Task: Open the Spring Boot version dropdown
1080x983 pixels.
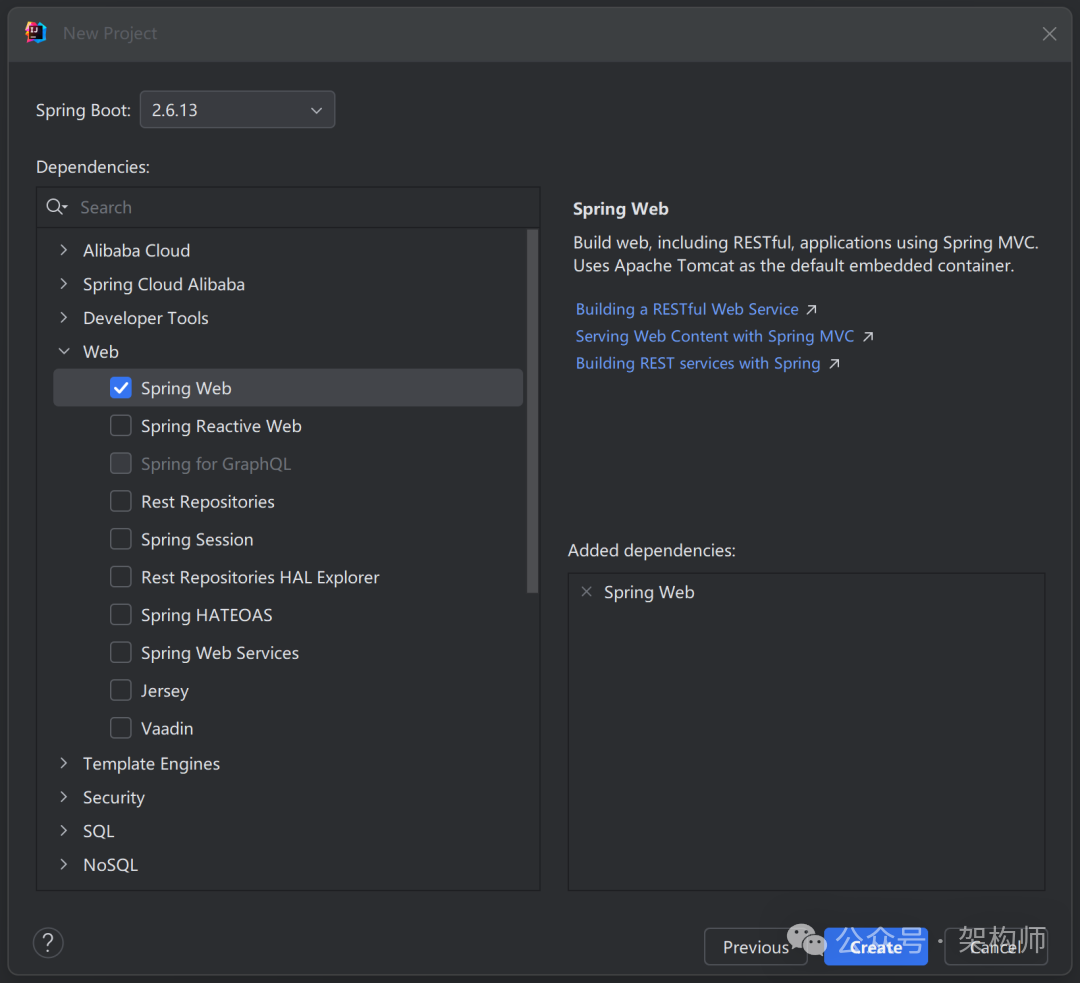Action: pos(237,110)
